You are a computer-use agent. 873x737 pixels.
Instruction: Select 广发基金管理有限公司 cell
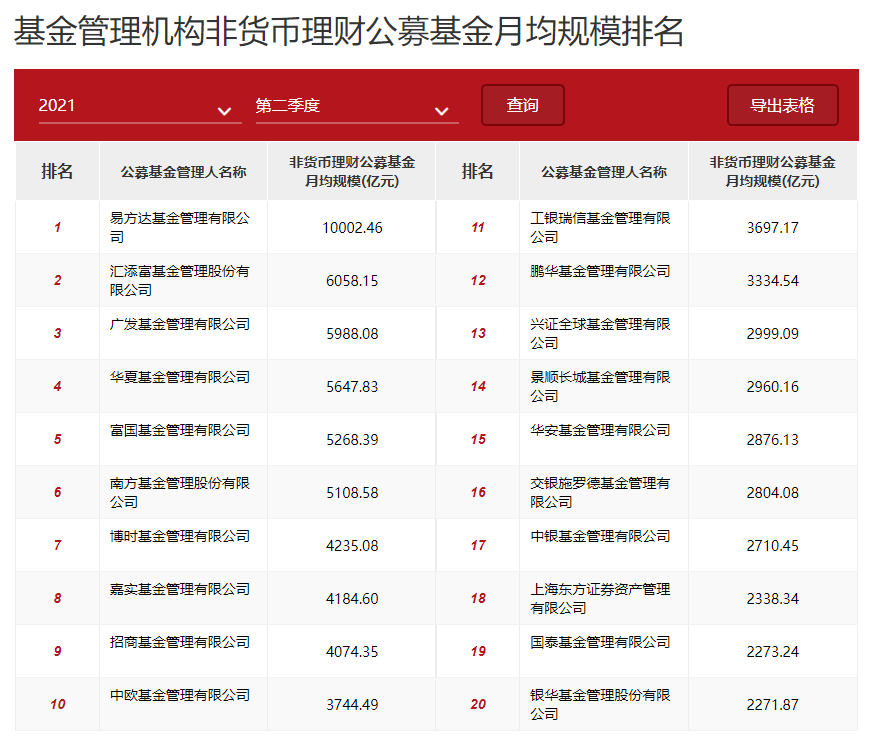183,333
